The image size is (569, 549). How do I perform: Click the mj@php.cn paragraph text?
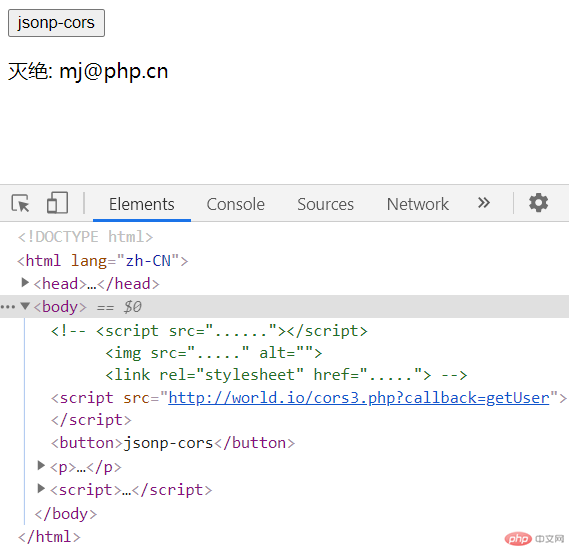(x=88, y=71)
